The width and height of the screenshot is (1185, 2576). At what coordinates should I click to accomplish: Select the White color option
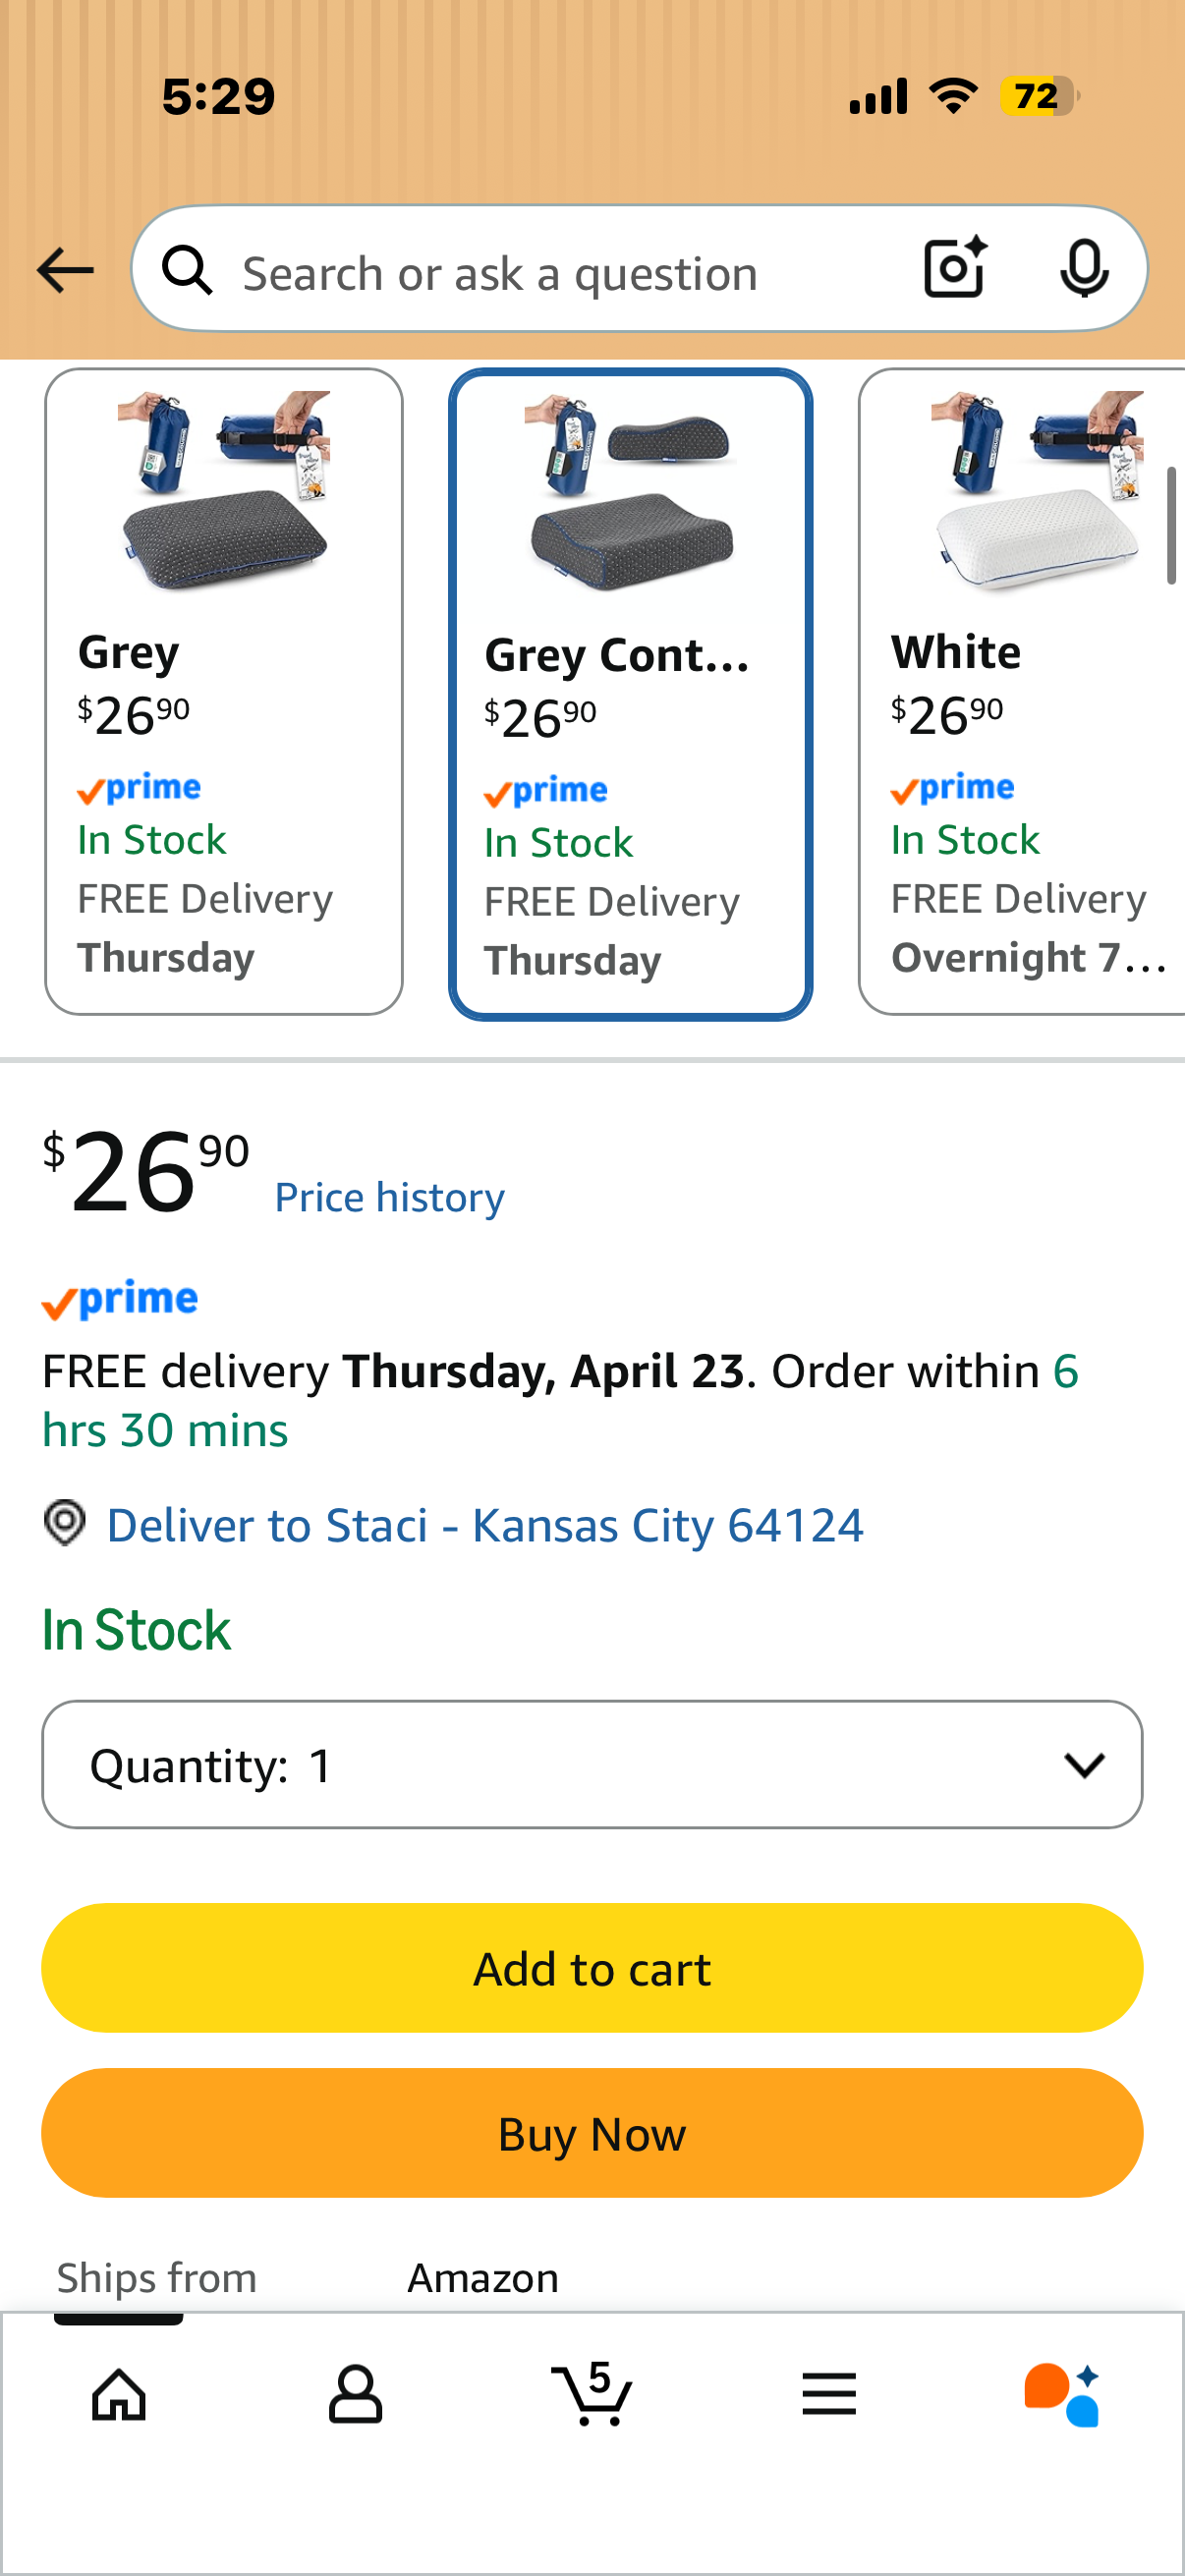click(x=1022, y=692)
